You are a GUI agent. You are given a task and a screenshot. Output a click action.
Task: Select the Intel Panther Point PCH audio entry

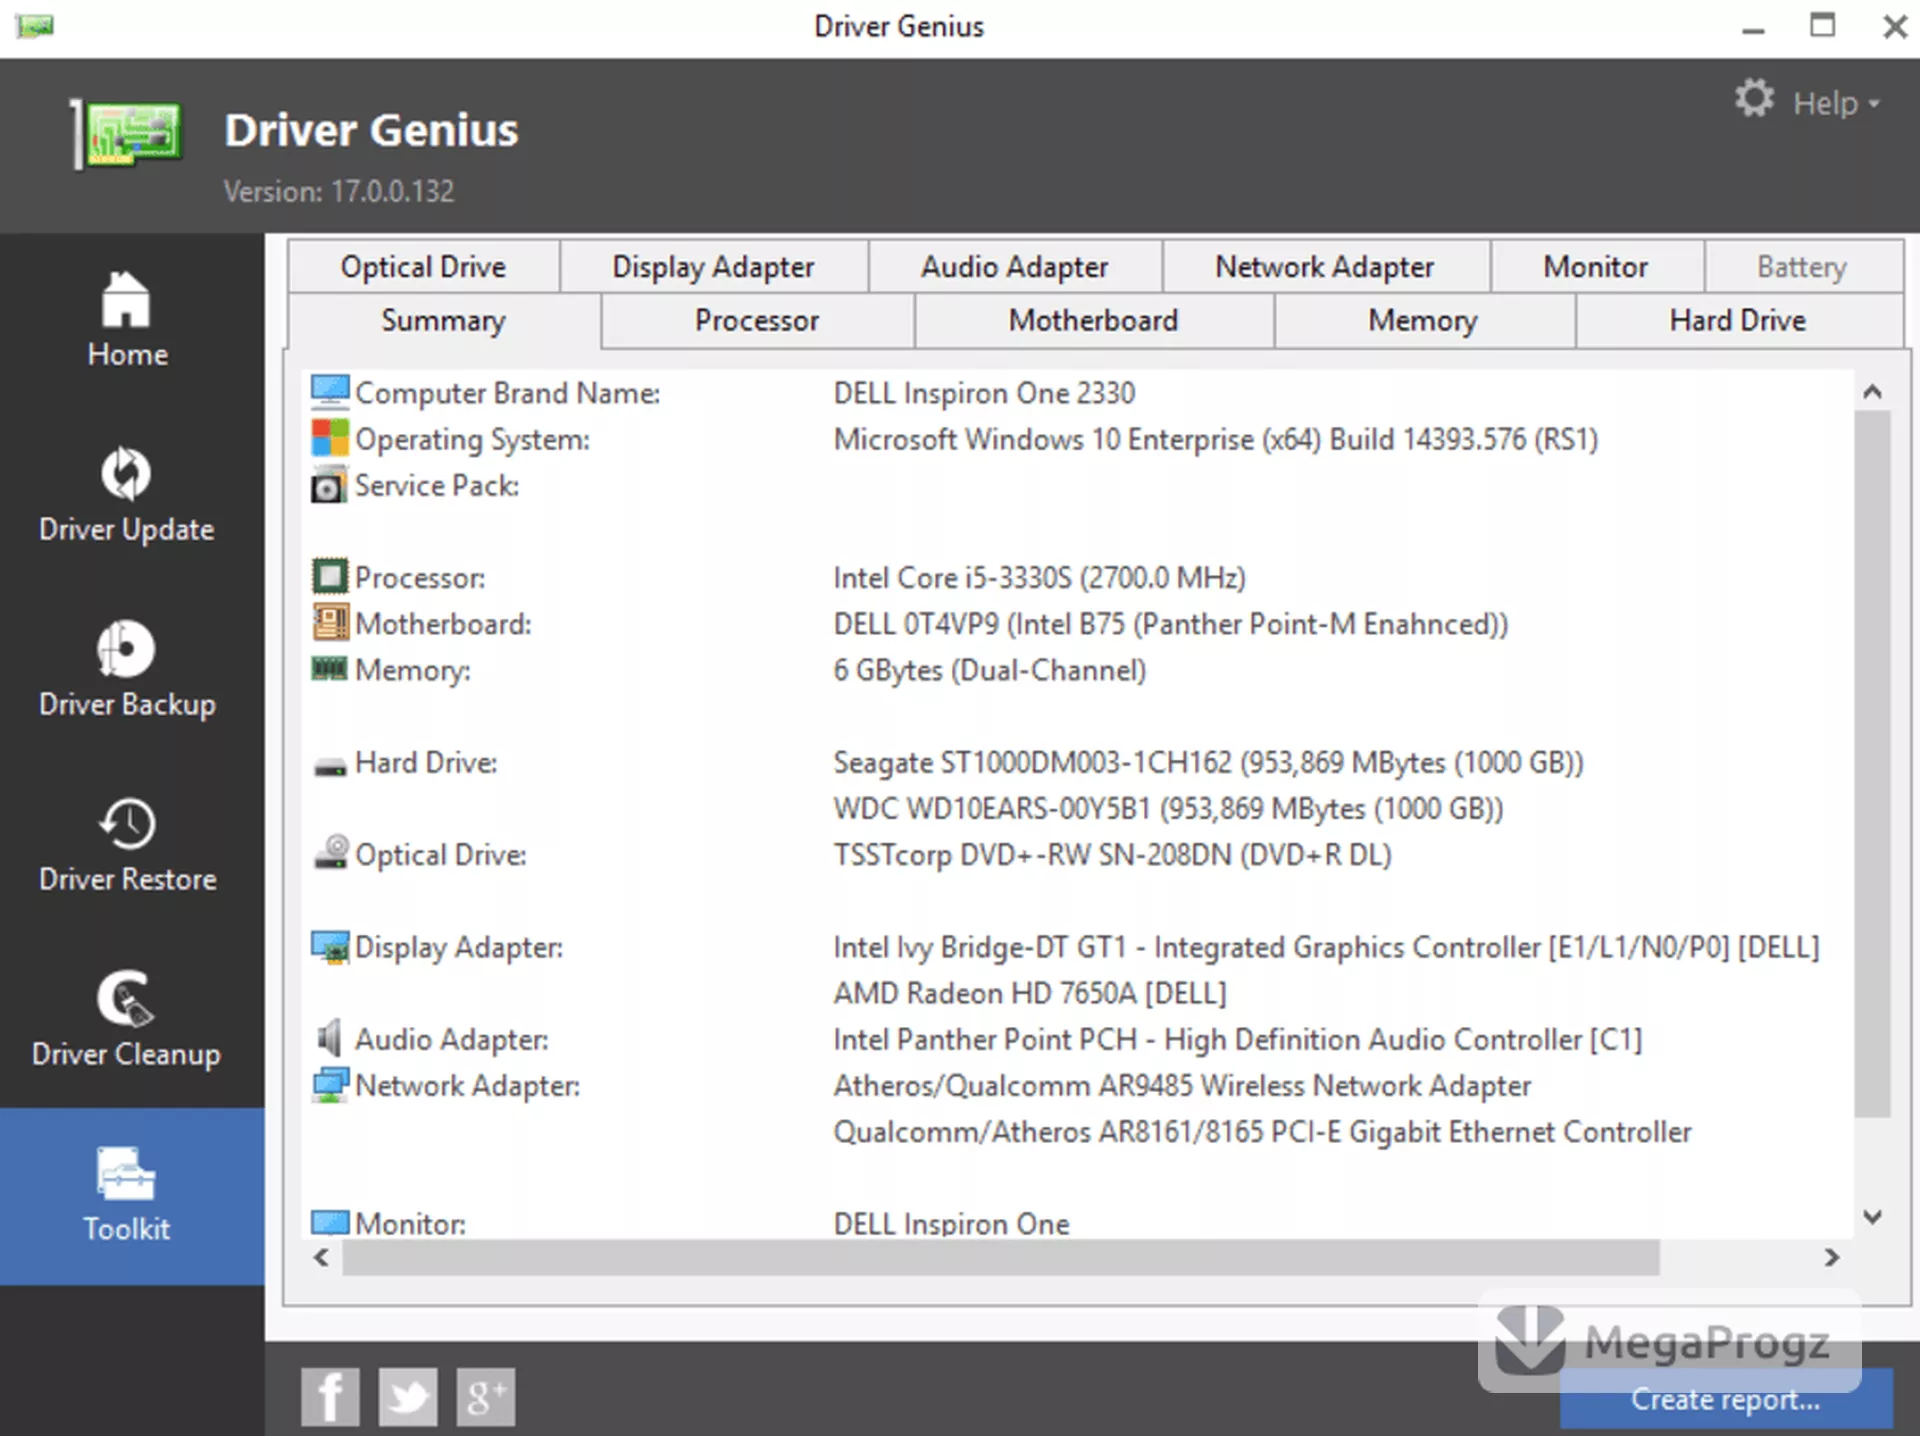(x=1238, y=1039)
